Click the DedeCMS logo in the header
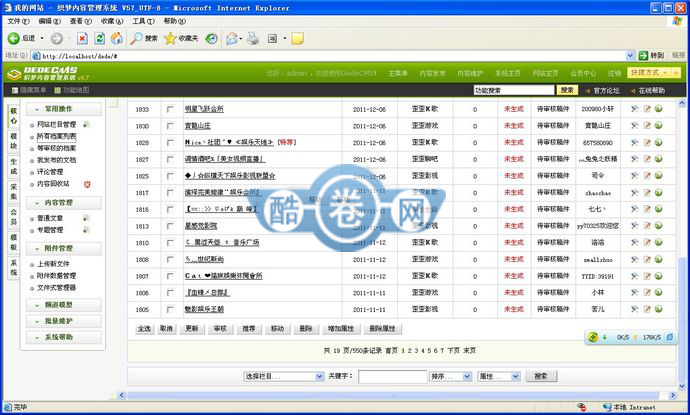 coord(48,73)
